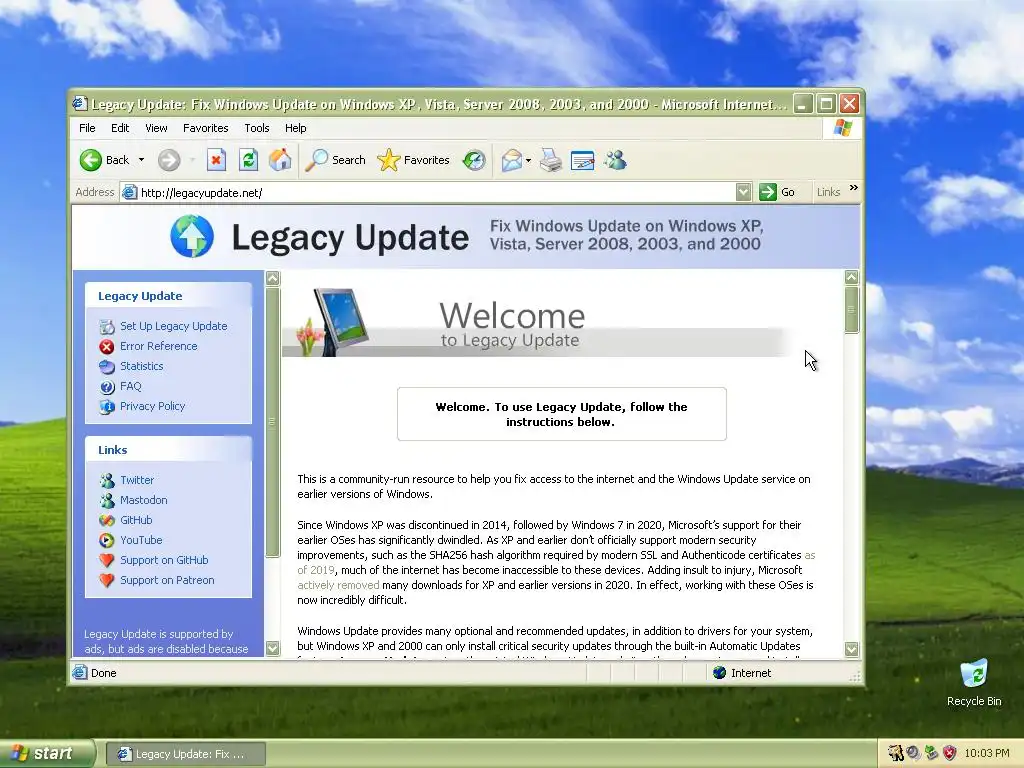The image size is (1024, 768).
Task: Expand the Forward button history dropdown arrow
Action: tap(192, 160)
